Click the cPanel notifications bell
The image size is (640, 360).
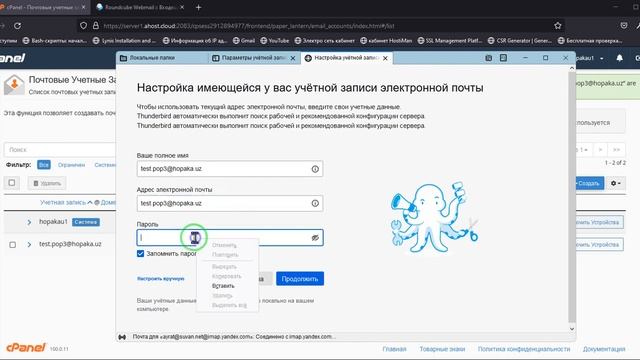point(619,58)
